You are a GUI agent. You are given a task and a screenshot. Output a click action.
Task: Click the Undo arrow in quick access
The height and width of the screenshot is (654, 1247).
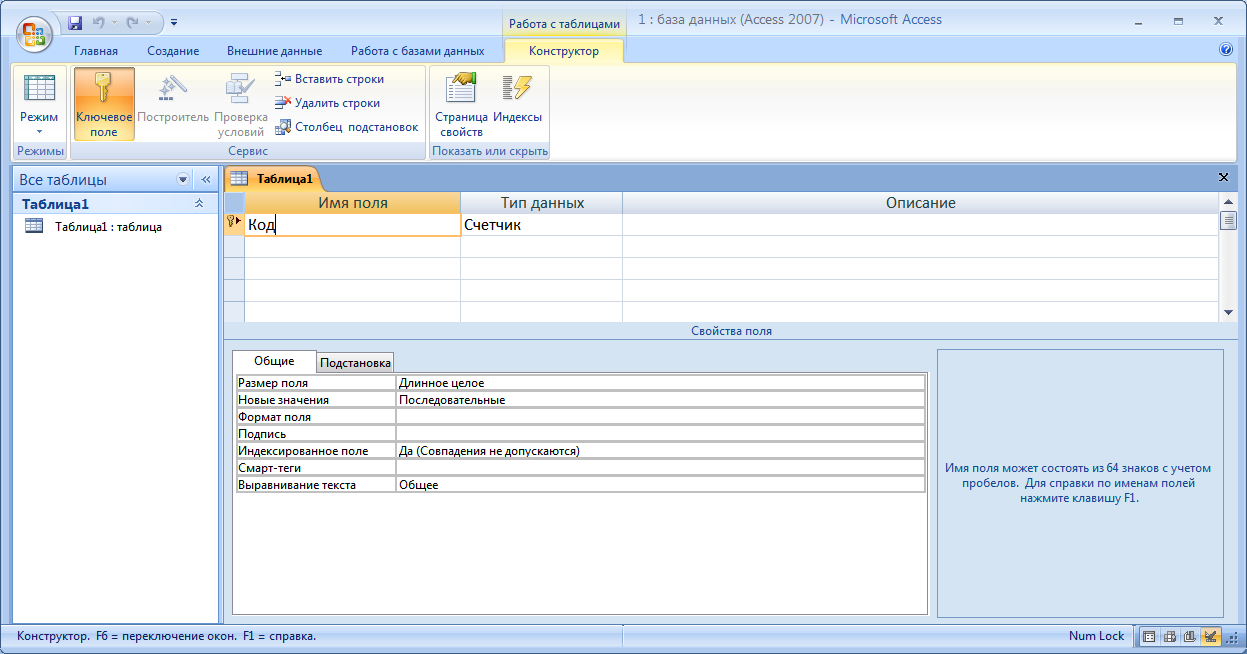98,21
